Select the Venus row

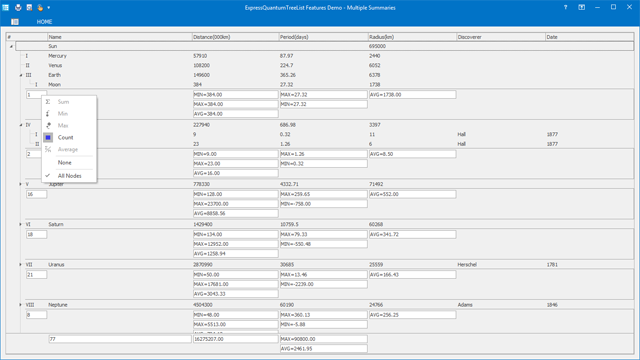tap(328, 65)
